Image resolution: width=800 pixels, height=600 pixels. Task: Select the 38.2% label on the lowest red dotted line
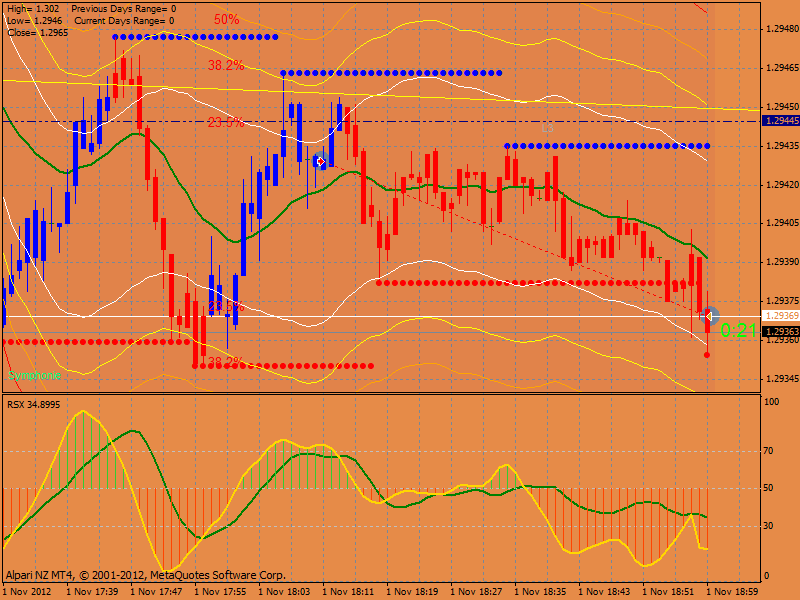tap(226, 362)
